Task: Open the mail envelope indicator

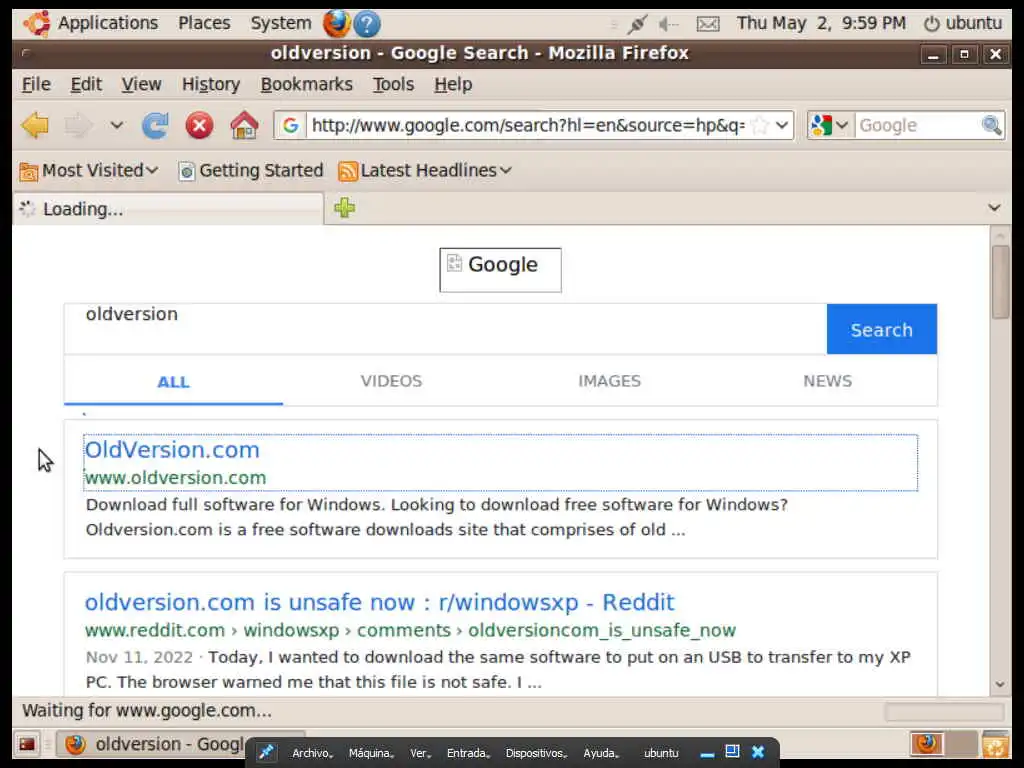Action: [708, 24]
